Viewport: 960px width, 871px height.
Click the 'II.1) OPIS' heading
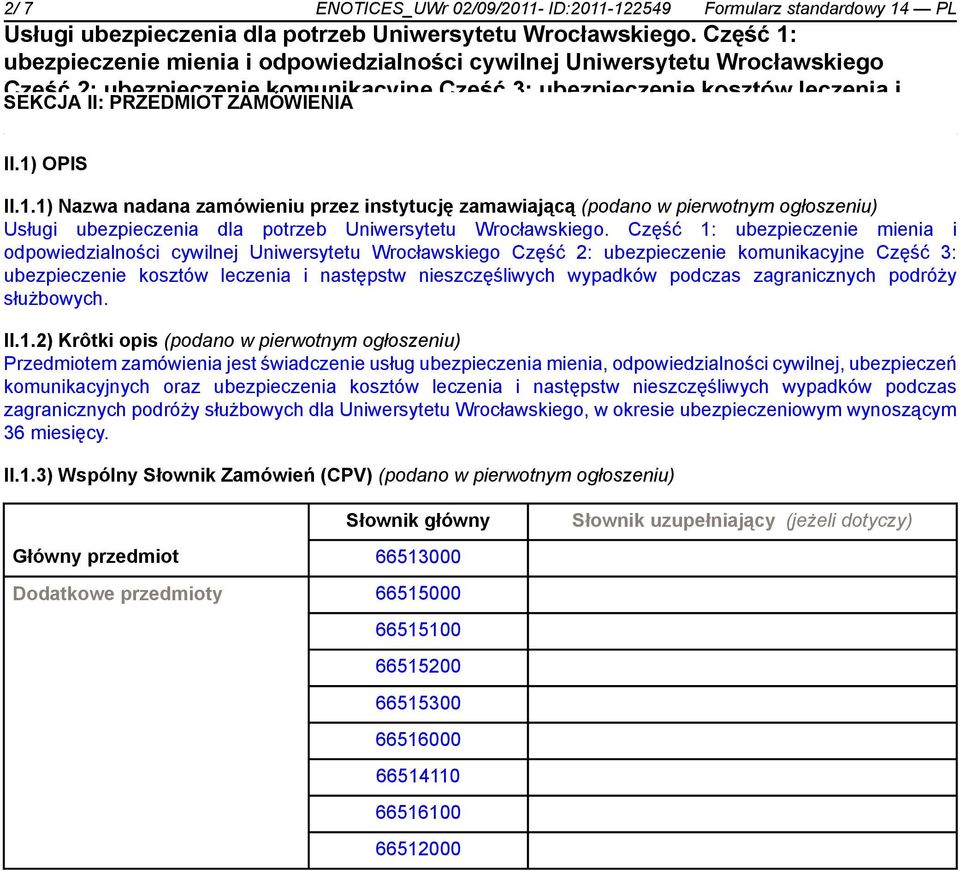(45, 164)
